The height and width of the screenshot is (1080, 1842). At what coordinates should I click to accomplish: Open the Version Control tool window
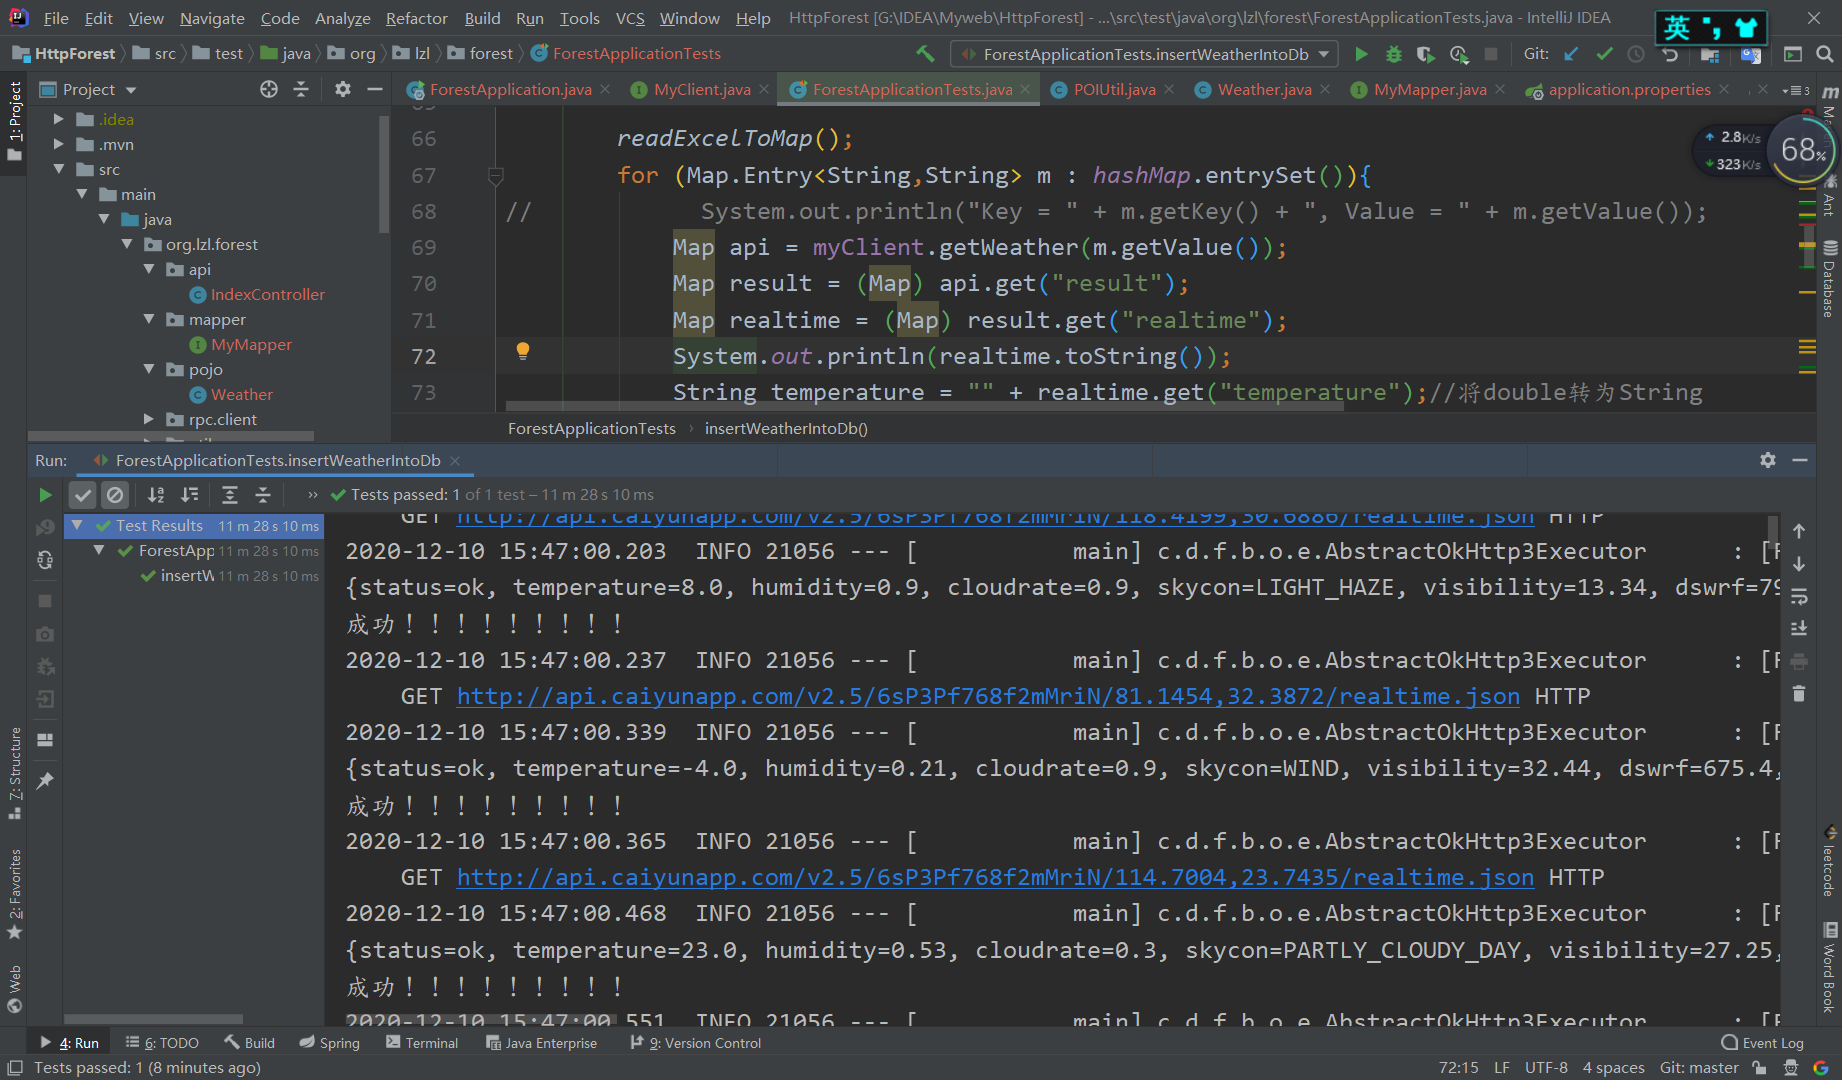point(695,1043)
